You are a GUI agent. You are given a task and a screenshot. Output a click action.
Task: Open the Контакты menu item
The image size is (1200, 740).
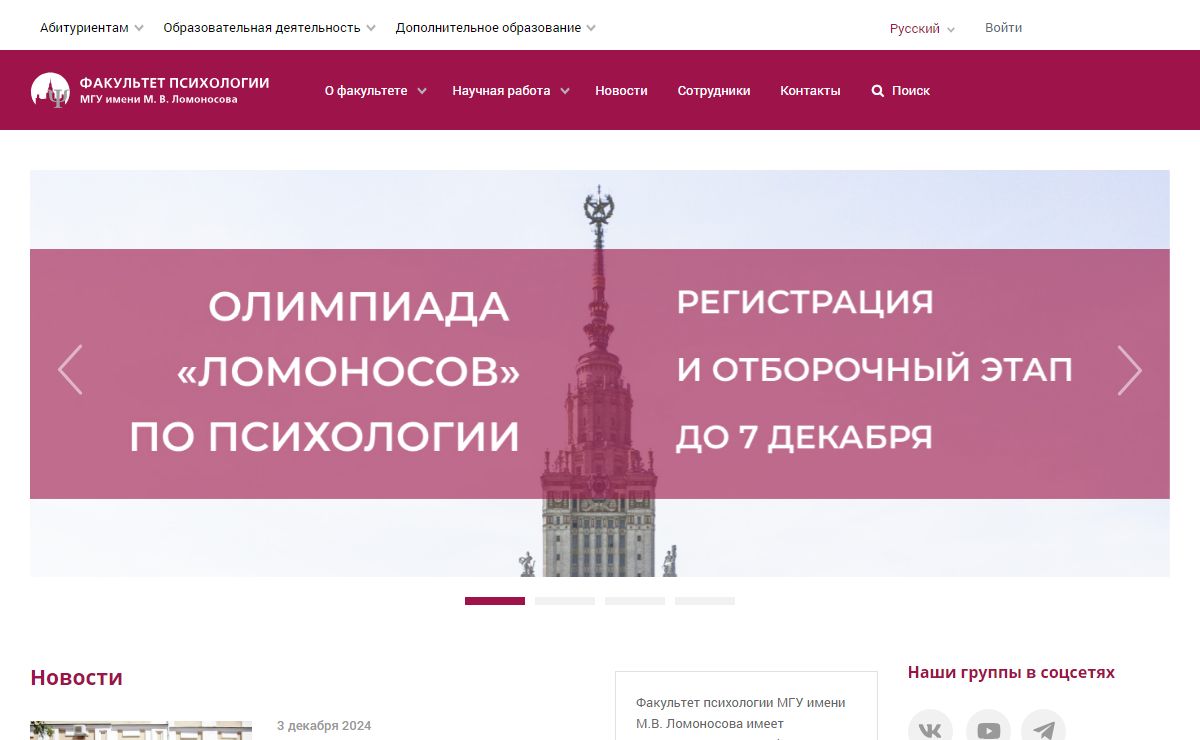(810, 91)
